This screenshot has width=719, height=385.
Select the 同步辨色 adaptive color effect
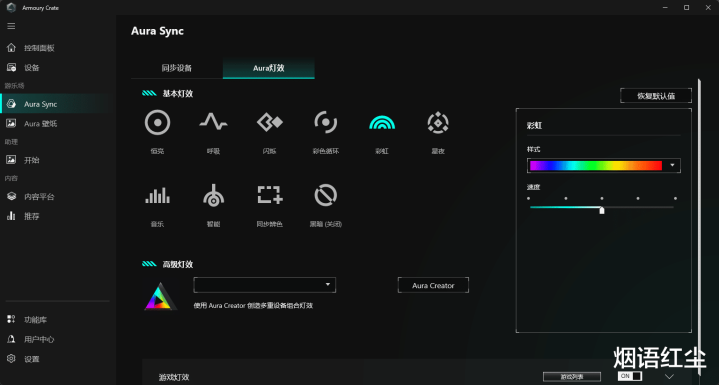click(270, 195)
